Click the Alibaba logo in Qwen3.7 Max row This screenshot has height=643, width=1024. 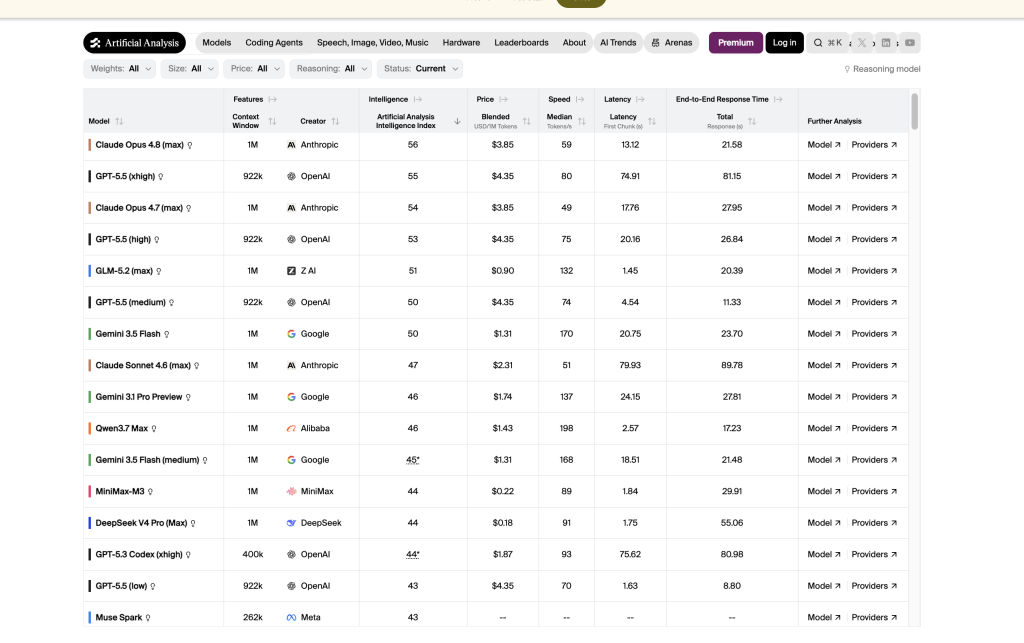291,429
